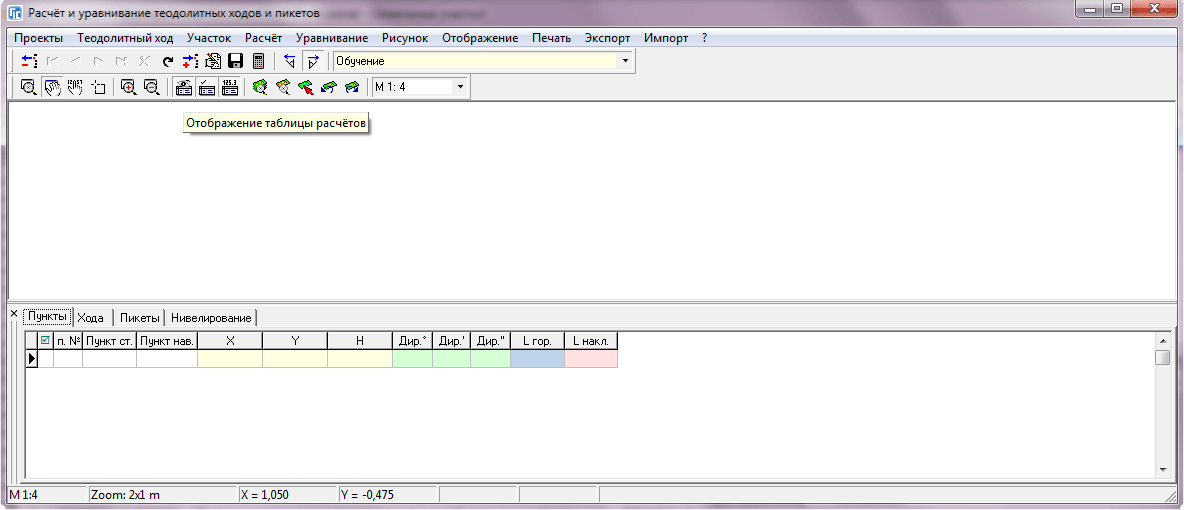This screenshot has height=510, width=1184.
Task: Click the zoom window magnifier icon
Action: tap(28, 87)
